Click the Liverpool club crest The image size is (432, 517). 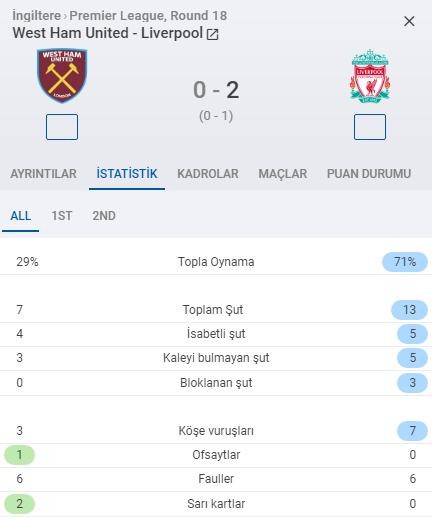(x=370, y=76)
